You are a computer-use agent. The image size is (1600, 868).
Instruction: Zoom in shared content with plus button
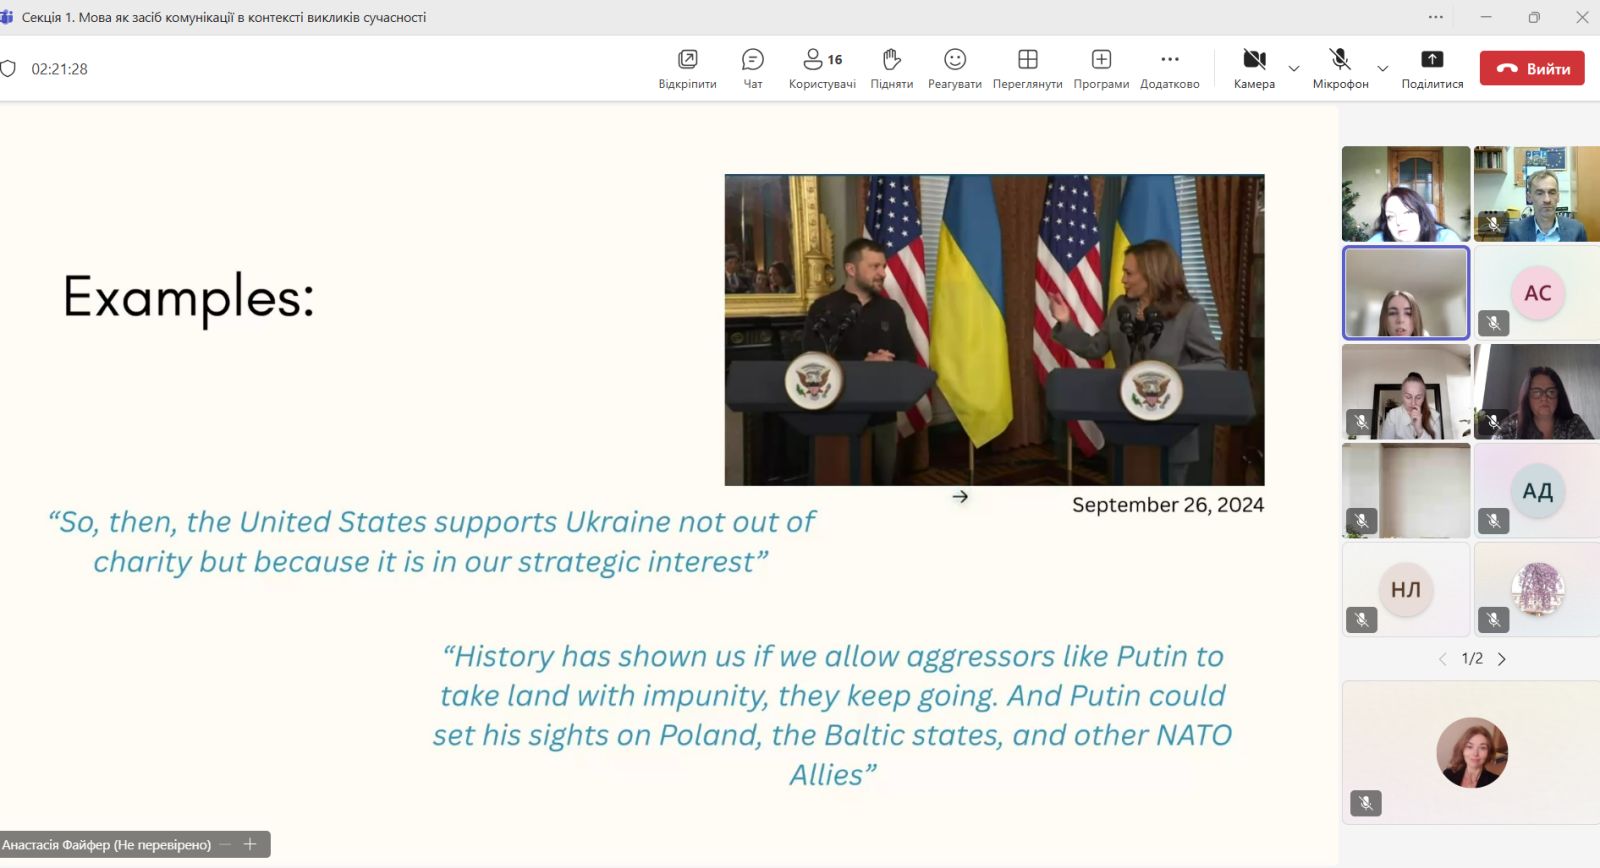250,845
